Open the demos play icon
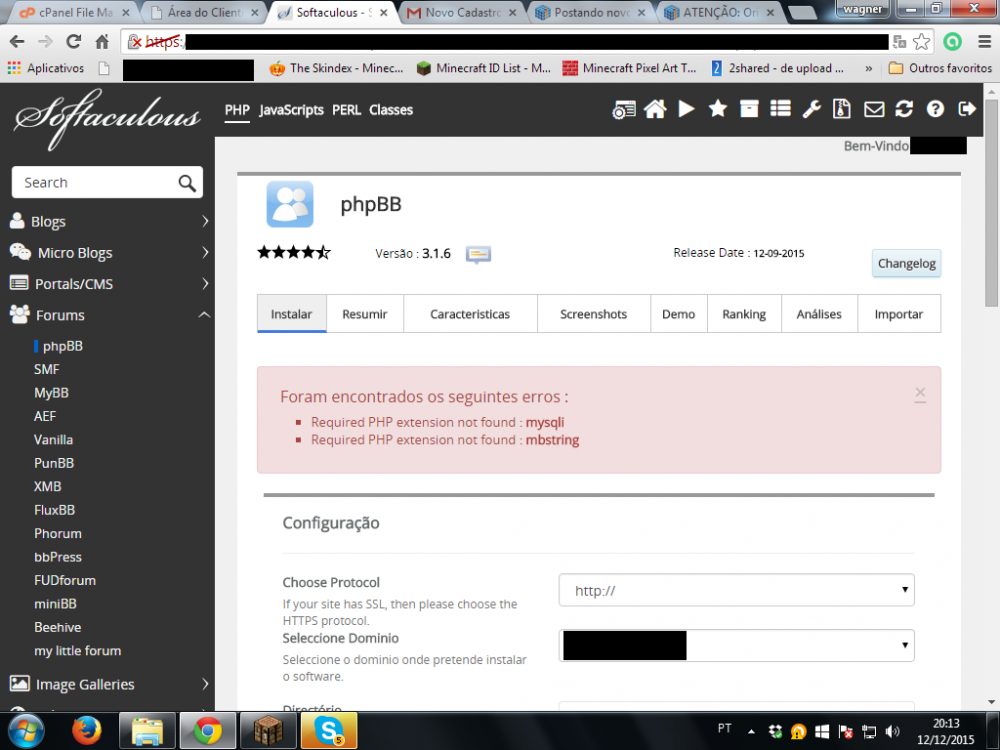The image size is (1000, 750). point(686,110)
